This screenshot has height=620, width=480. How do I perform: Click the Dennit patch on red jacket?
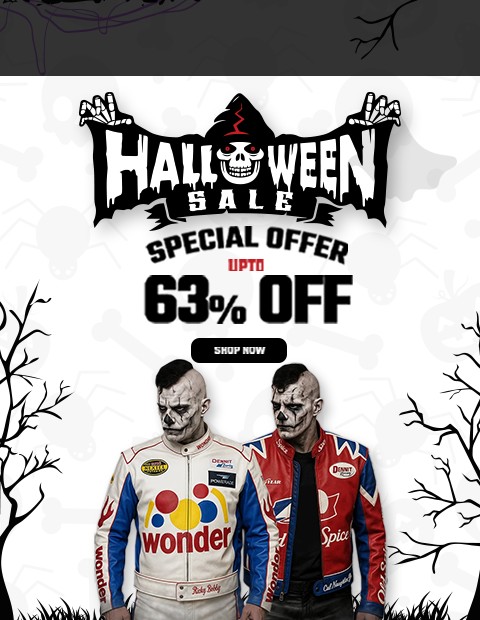click(342, 471)
